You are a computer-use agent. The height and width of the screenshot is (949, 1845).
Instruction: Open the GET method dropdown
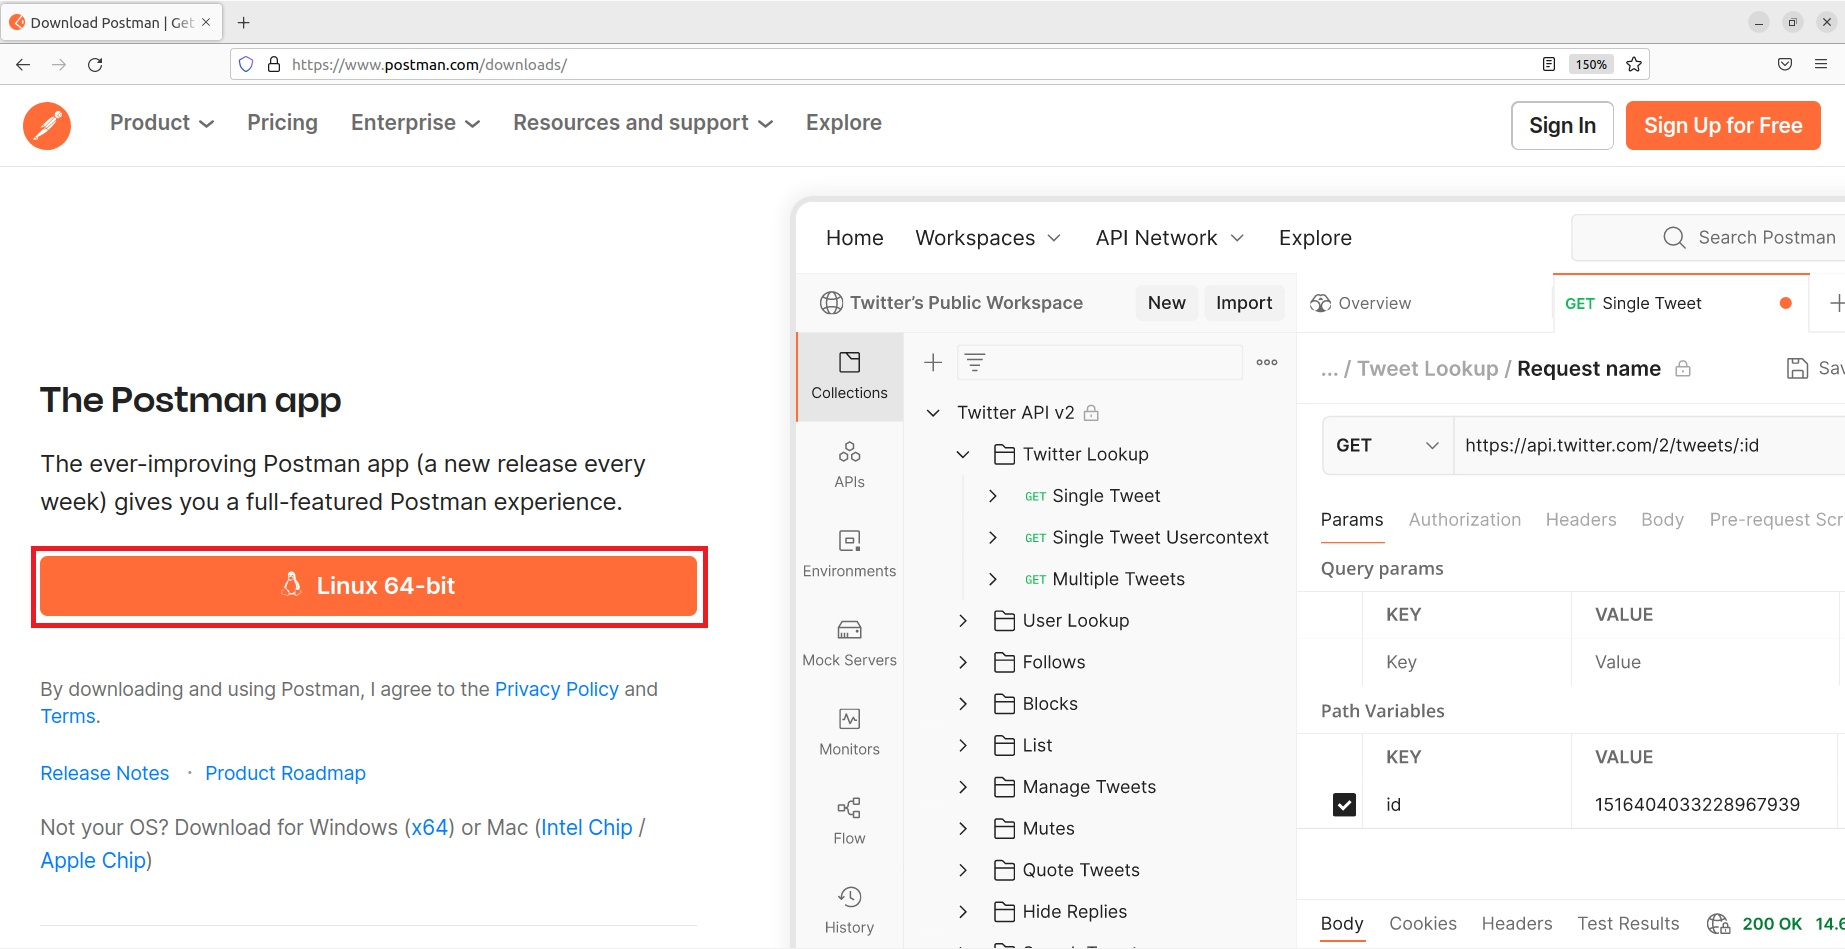[1388, 445]
